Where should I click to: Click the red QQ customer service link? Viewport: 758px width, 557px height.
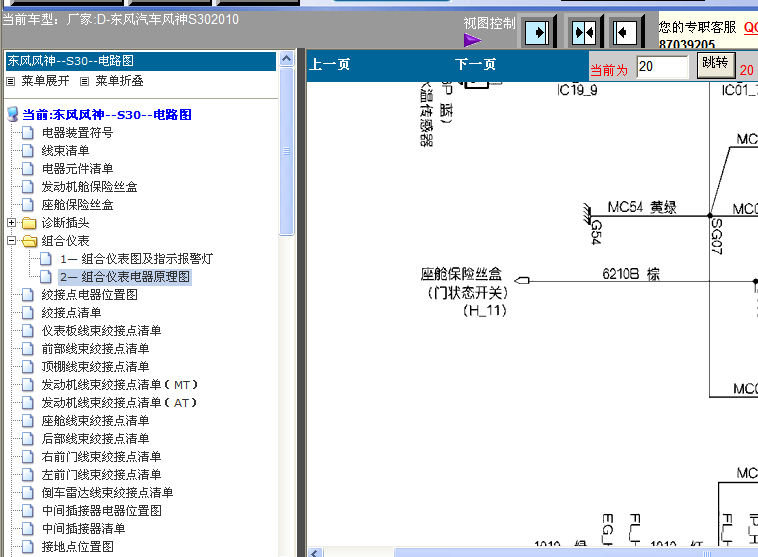point(751,27)
